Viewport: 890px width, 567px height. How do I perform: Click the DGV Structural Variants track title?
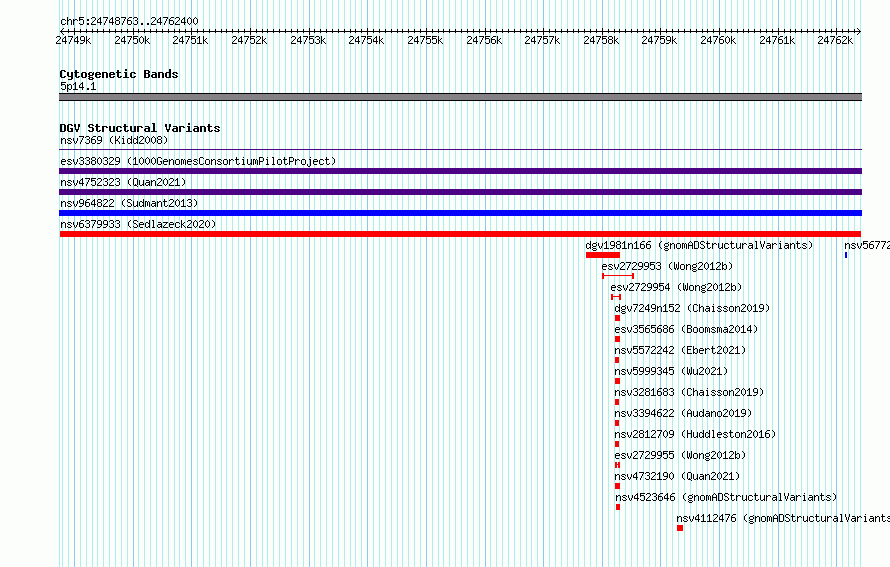tap(140, 128)
